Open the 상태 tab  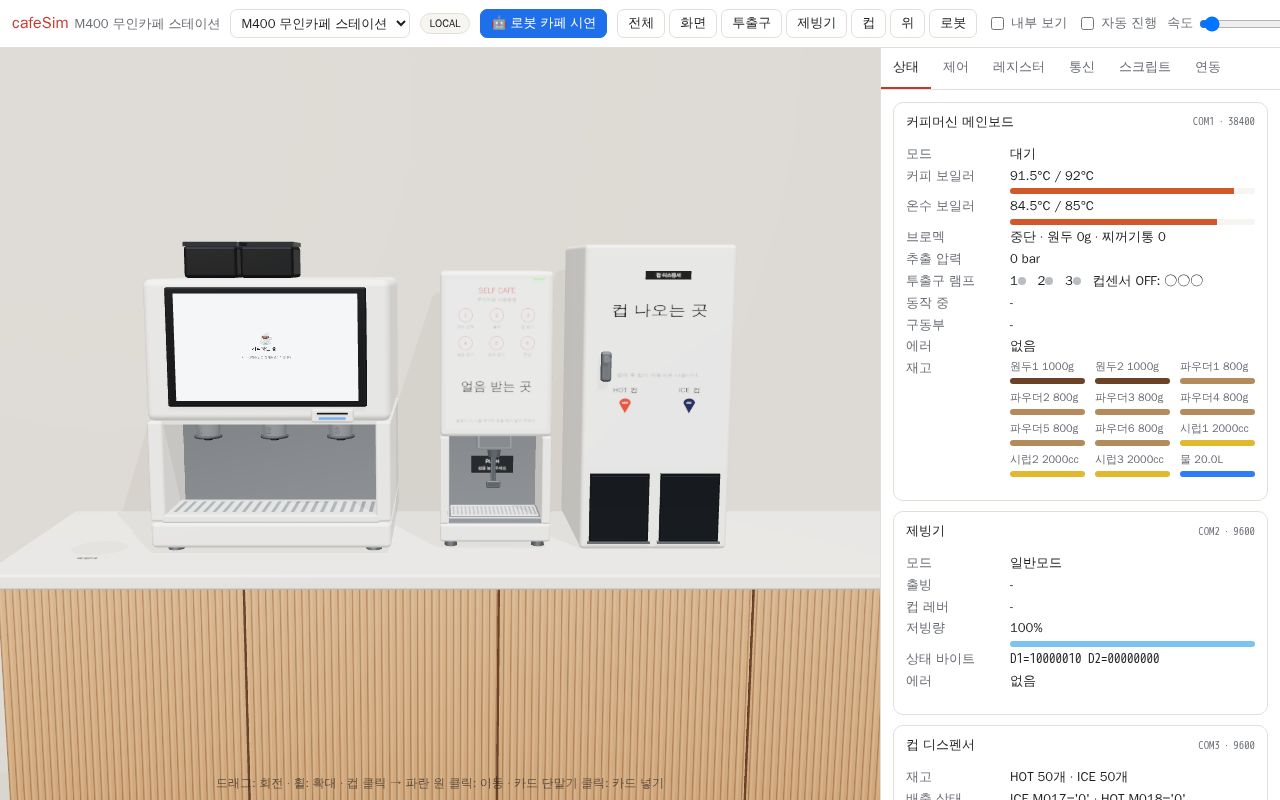click(x=906, y=67)
